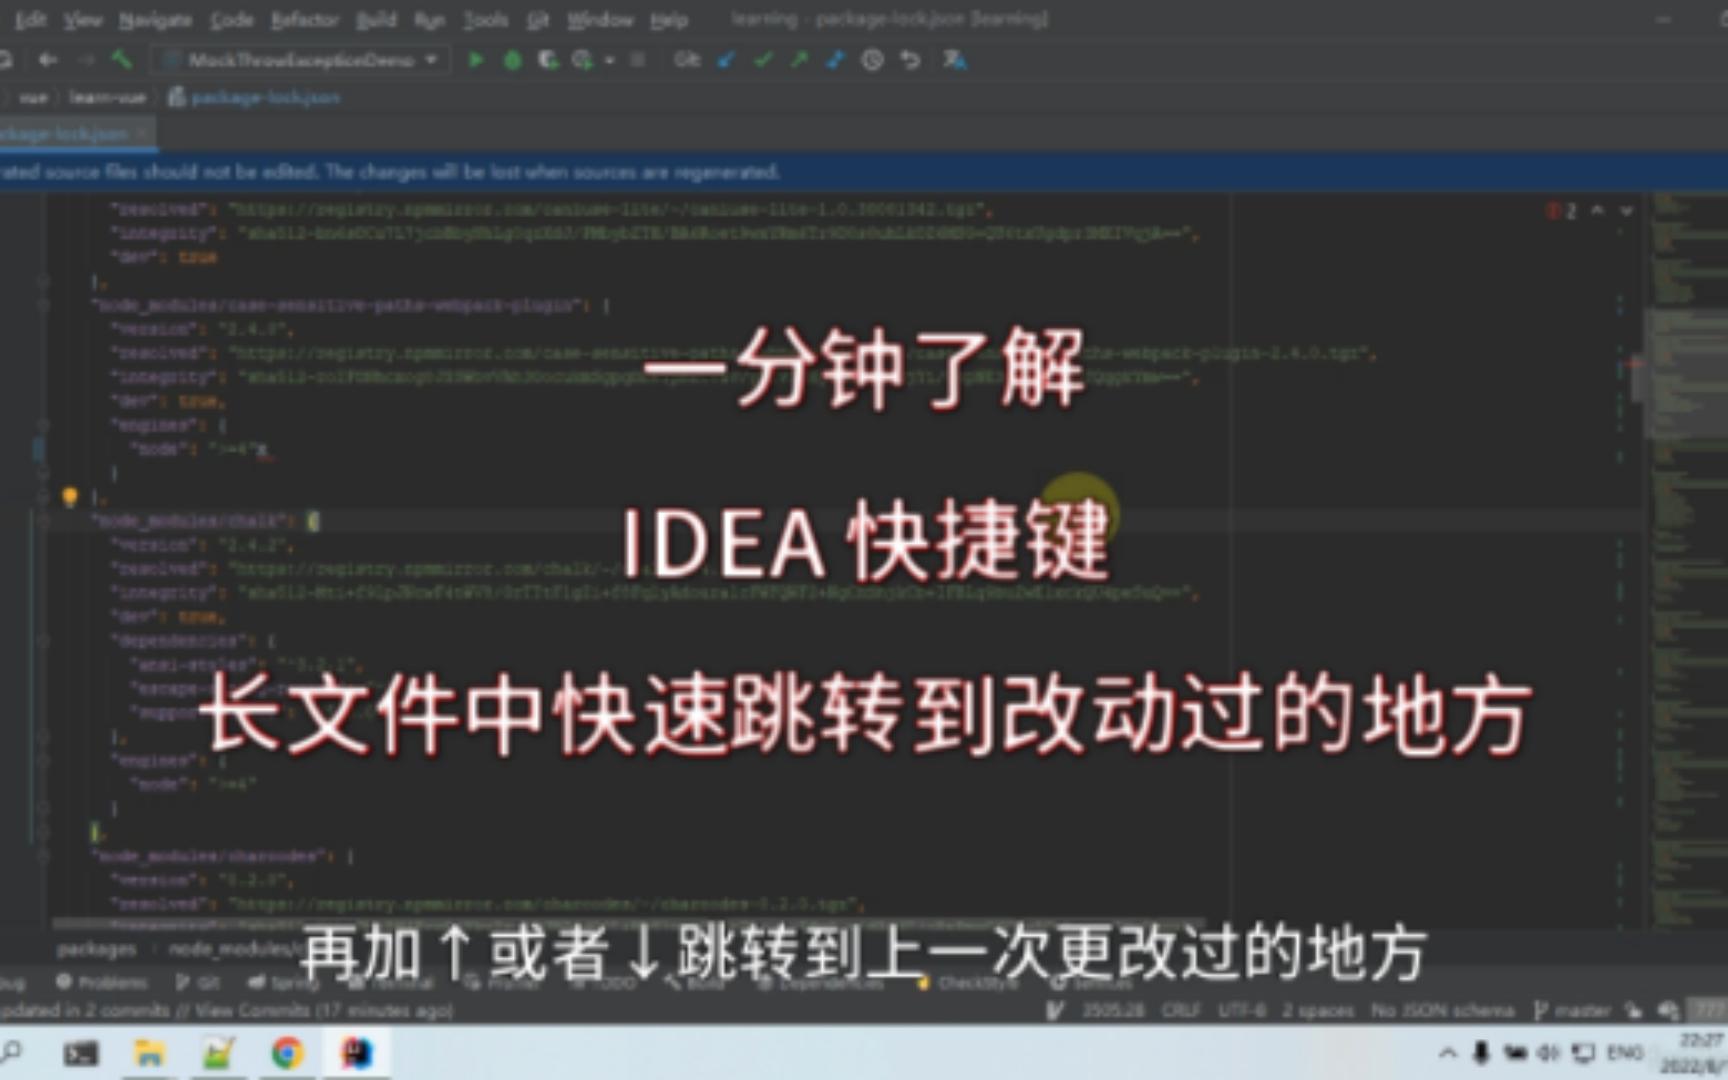Commit changes using the green checkmark icon
The image size is (1728, 1080).
pyautogui.click(x=763, y=60)
